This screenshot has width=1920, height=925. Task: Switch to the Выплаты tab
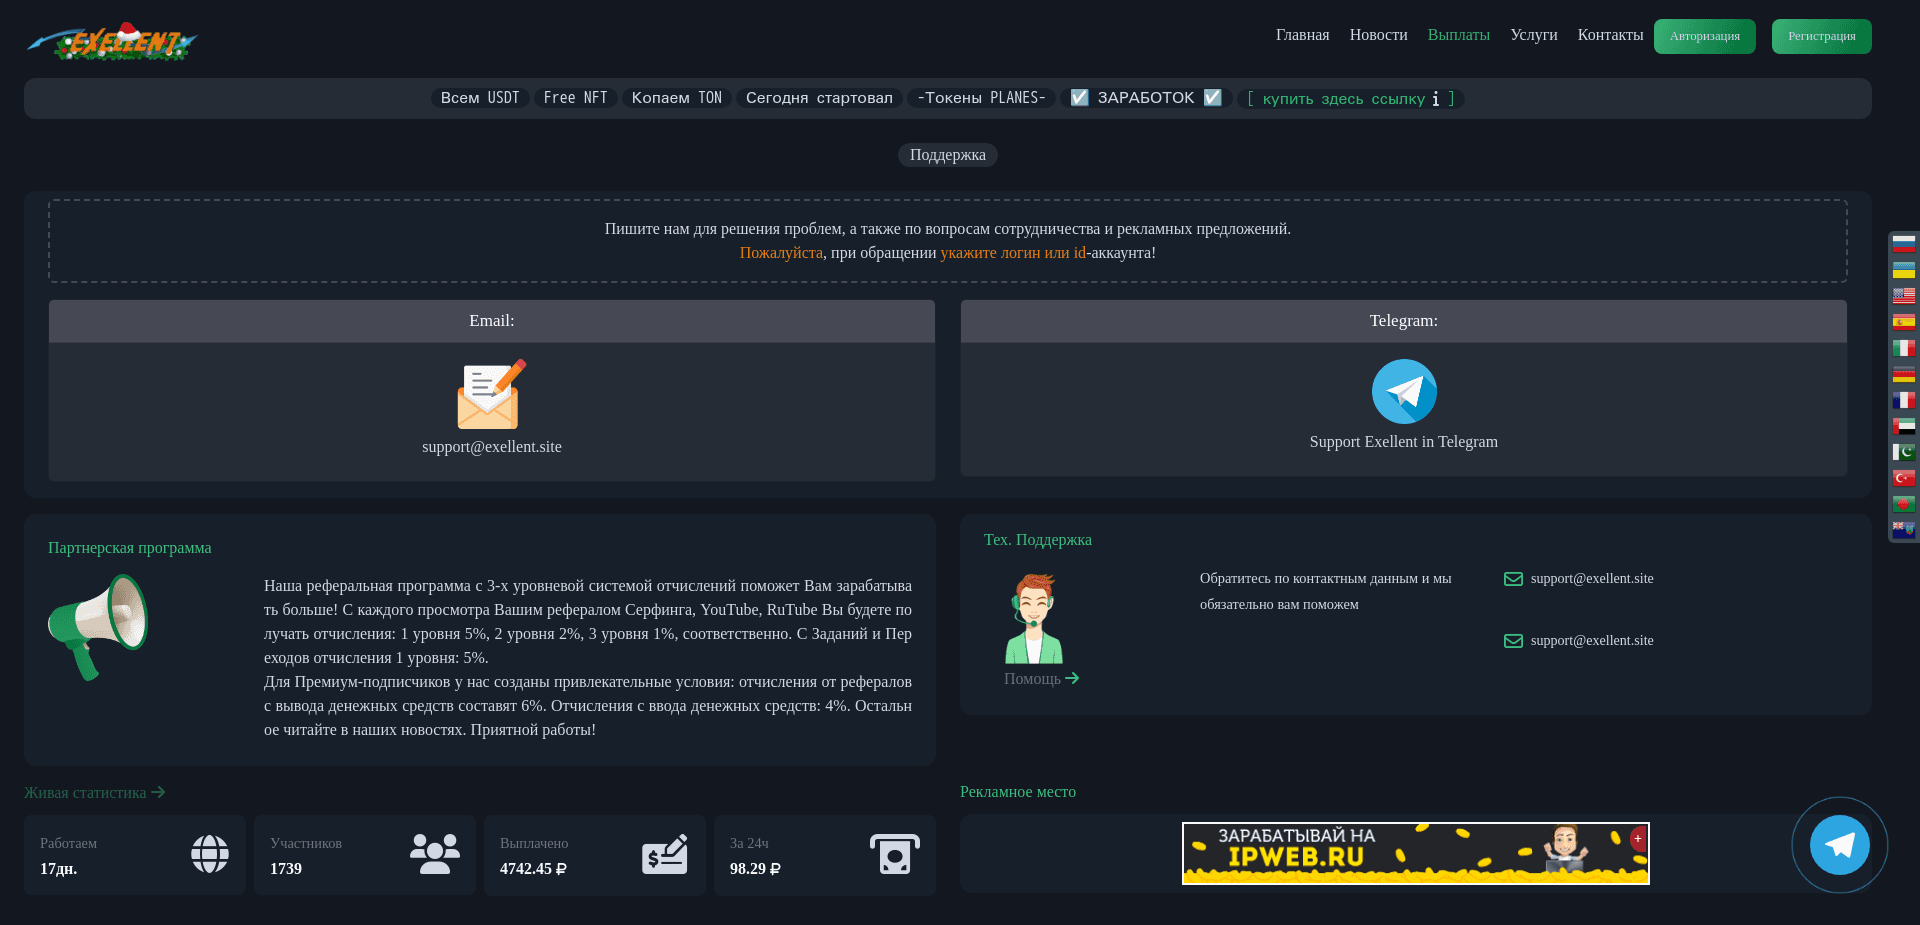[1458, 34]
